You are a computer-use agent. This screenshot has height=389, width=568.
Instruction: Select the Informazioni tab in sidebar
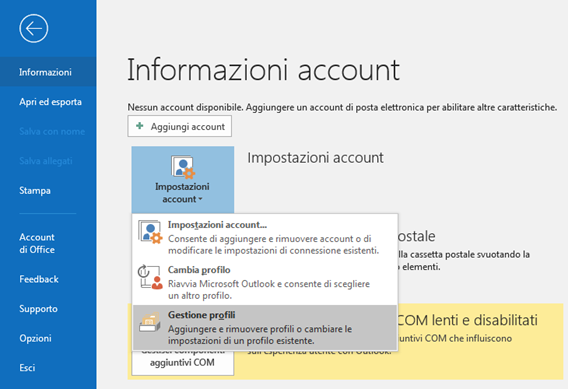point(48,72)
